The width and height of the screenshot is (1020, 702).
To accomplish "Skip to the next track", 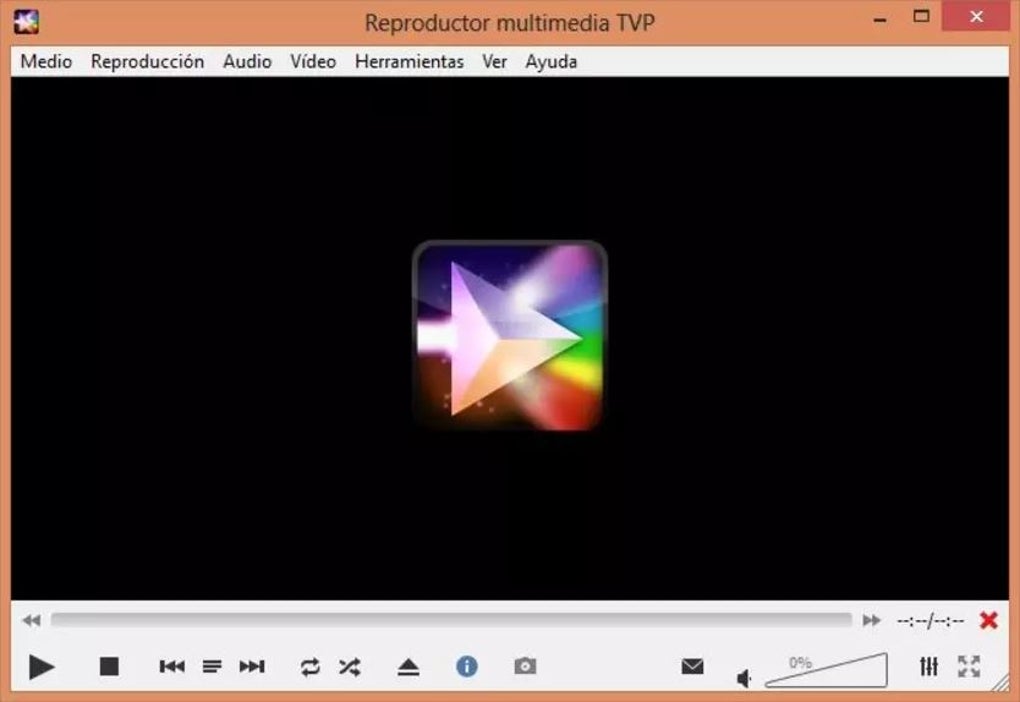I will pyautogui.click(x=253, y=664).
